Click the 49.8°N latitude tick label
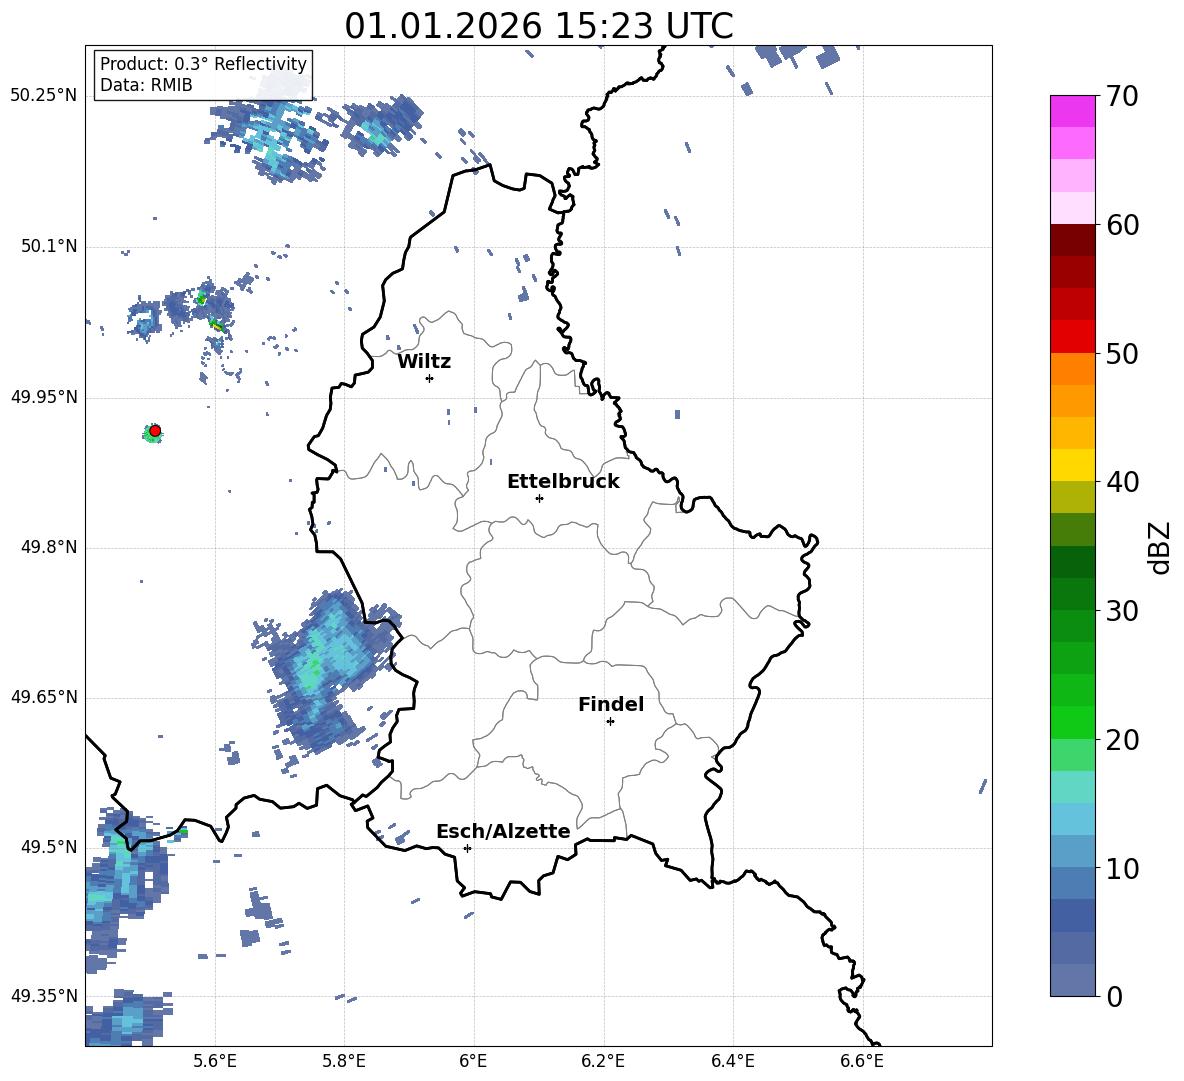This screenshot has height=1081, width=1184. [48, 547]
